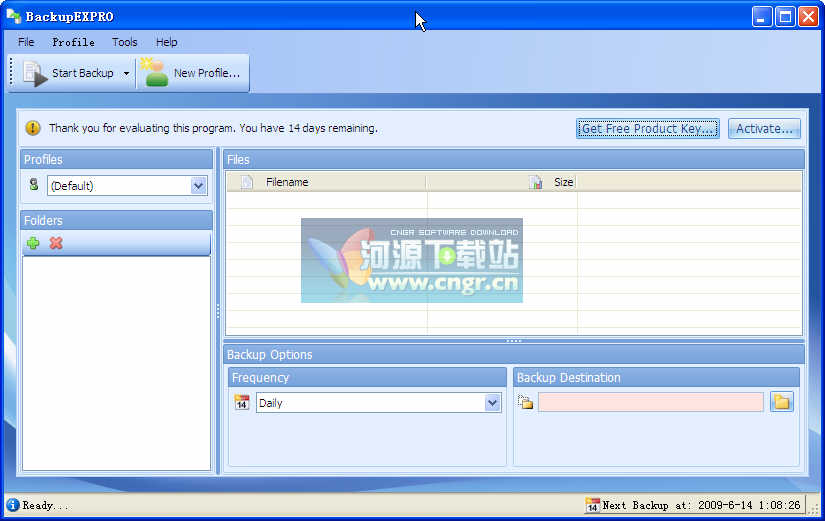Remove folder using the red X icon
Viewport: 825px width, 521px height.
pos(56,243)
